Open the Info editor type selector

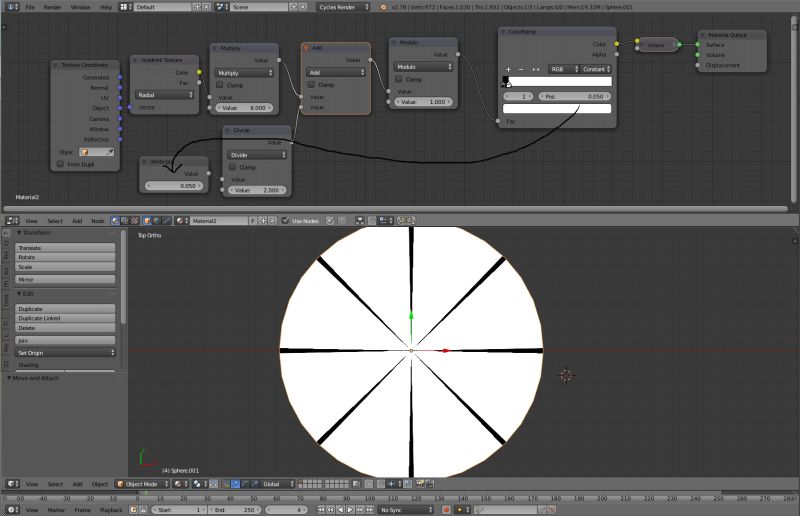(12, 7)
